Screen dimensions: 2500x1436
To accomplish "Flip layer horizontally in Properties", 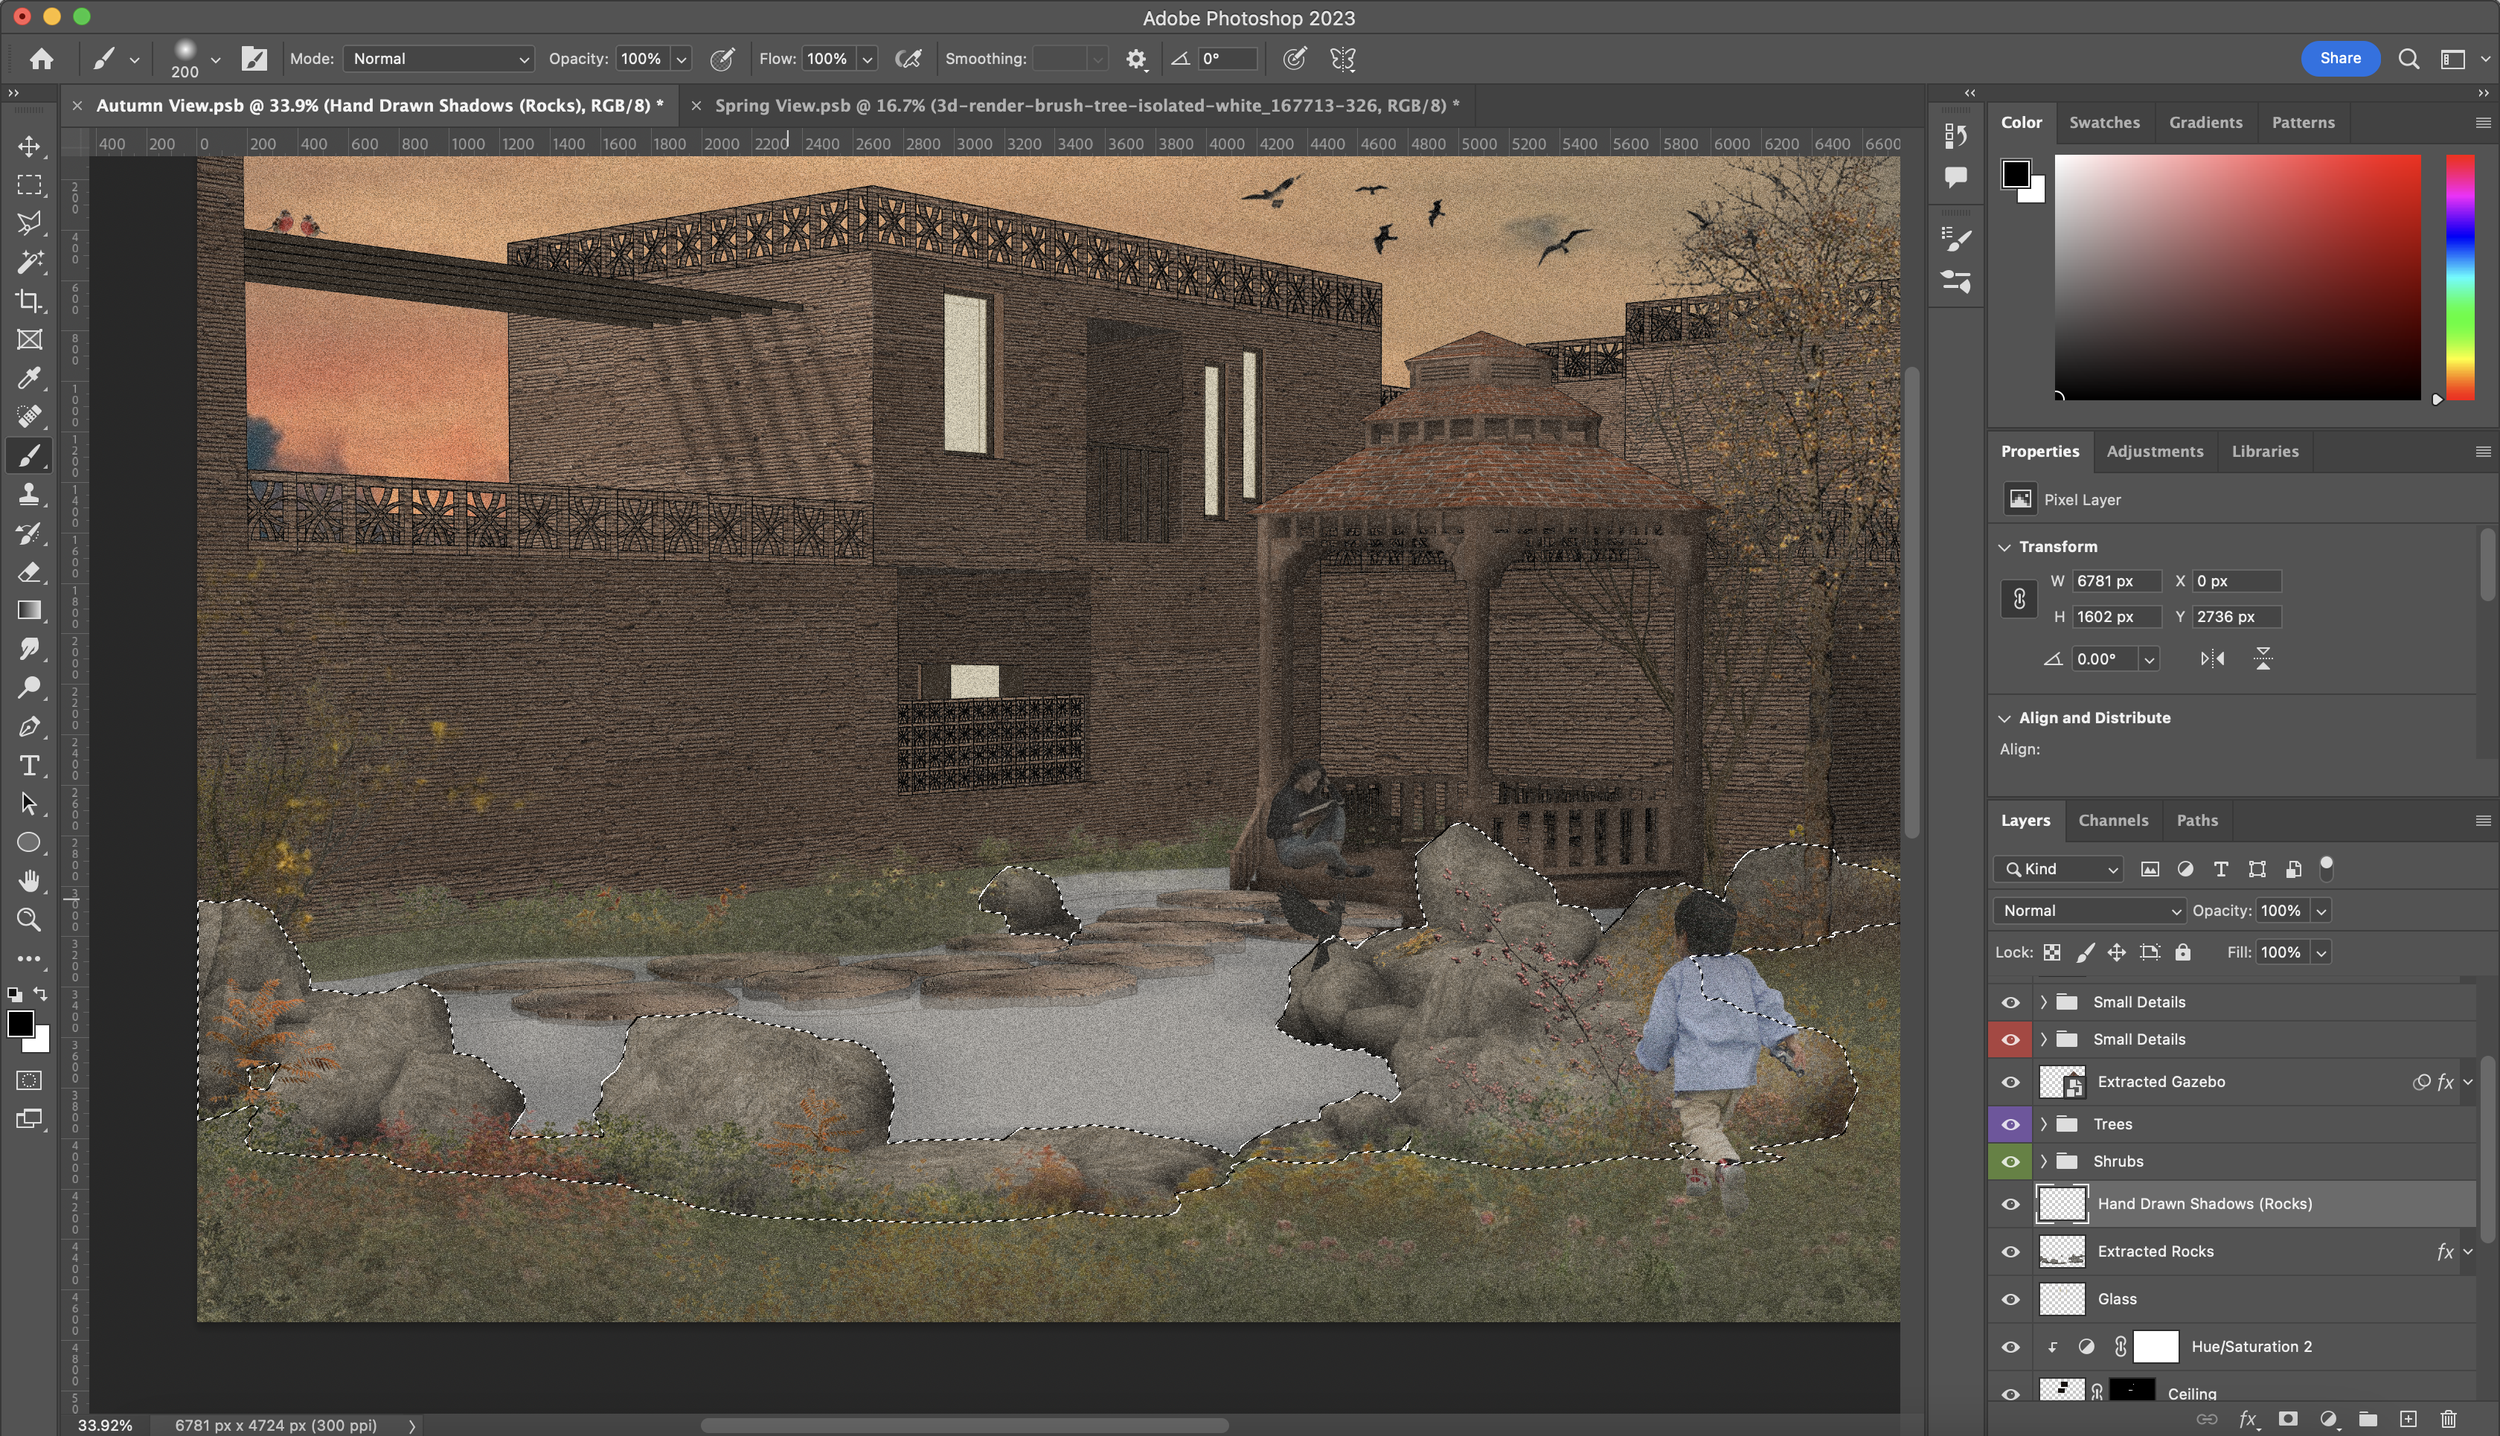I will click(x=2212, y=659).
